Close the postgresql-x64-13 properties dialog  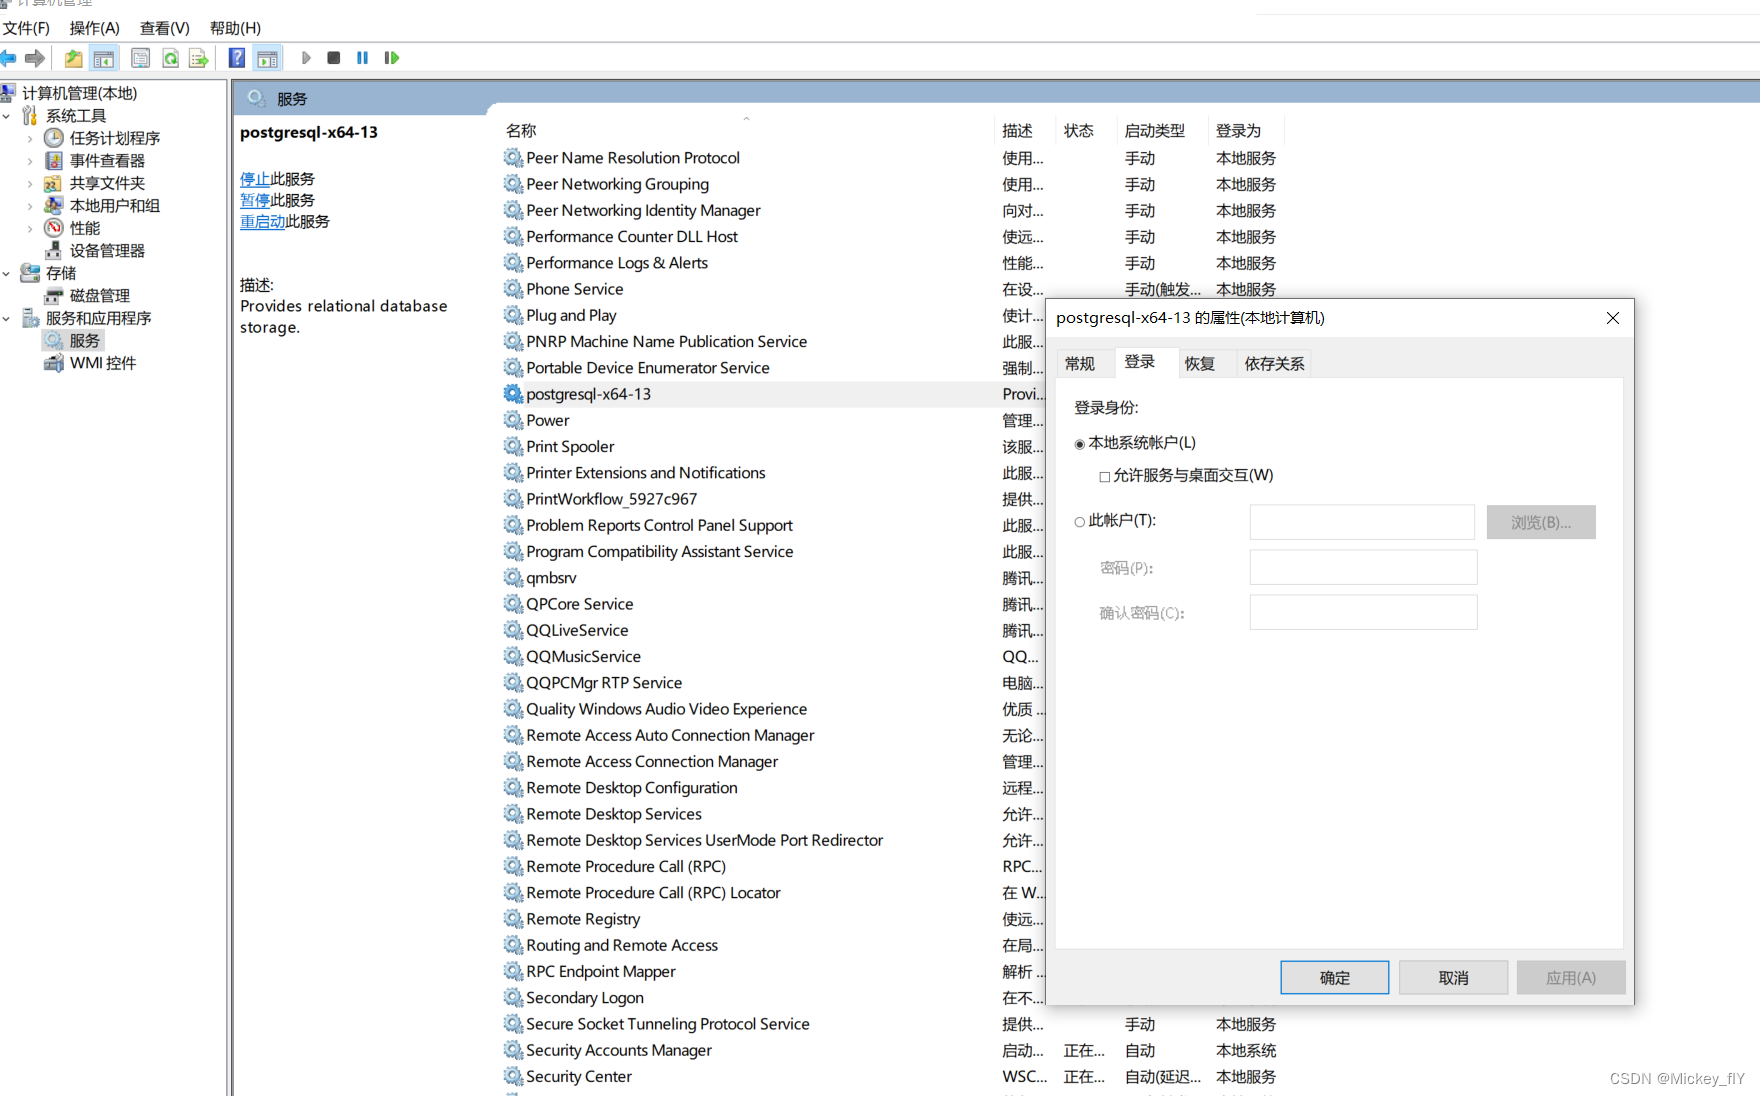pyautogui.click(x=1613, y=318)
